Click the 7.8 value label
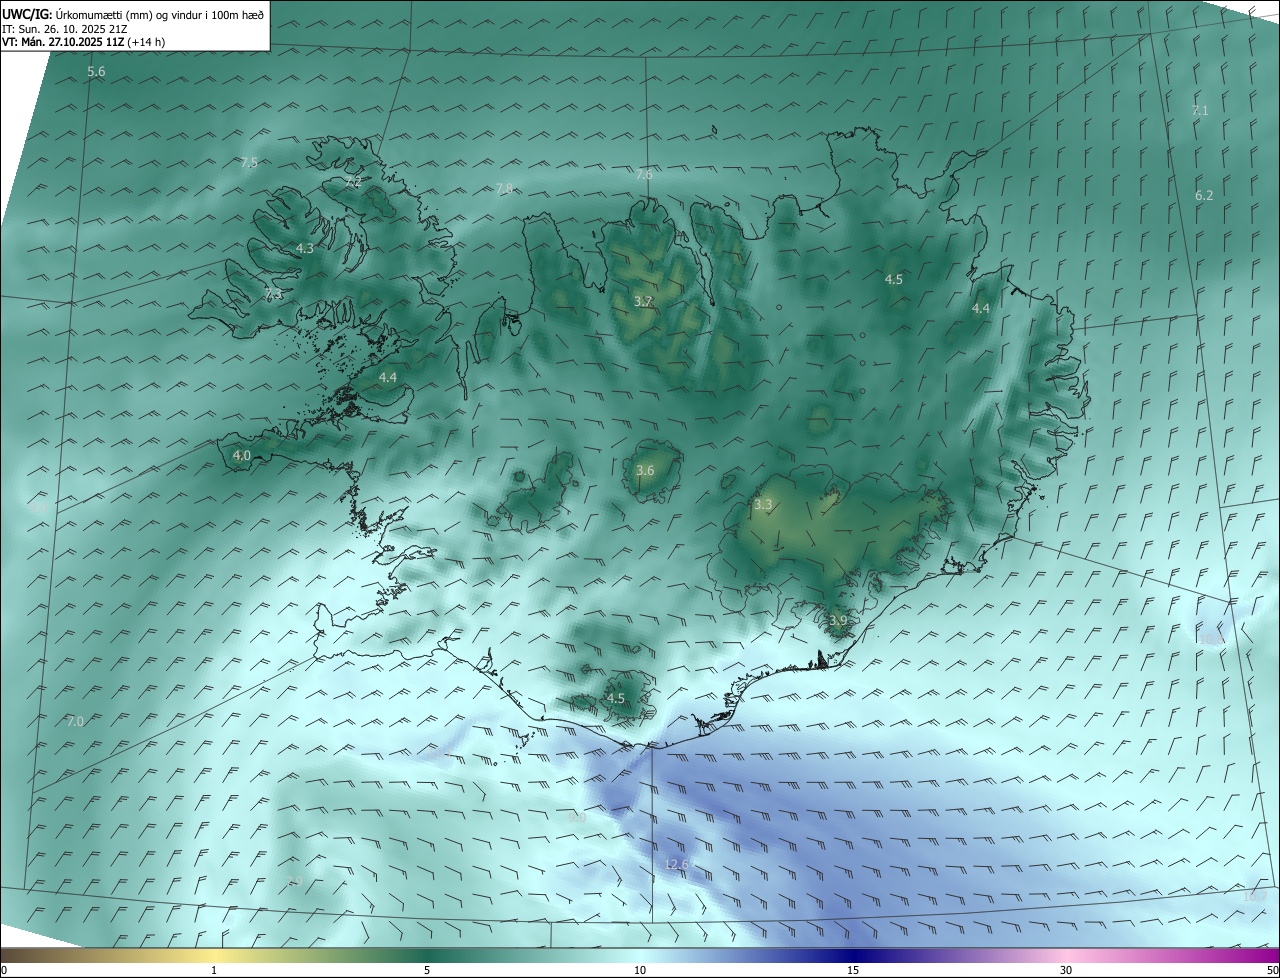1280x978 pixels. [x=504, y=189]
